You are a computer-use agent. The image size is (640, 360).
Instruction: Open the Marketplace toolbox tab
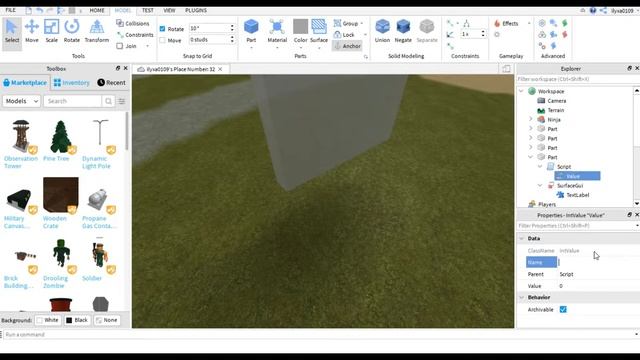[25, 82]
